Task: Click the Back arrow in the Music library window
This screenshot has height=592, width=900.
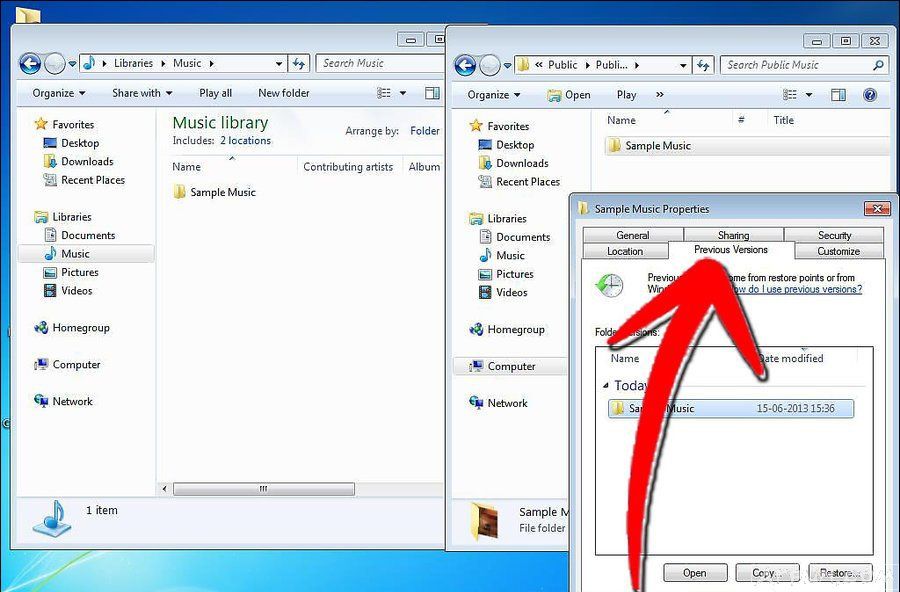Action: tap(30, 63)
